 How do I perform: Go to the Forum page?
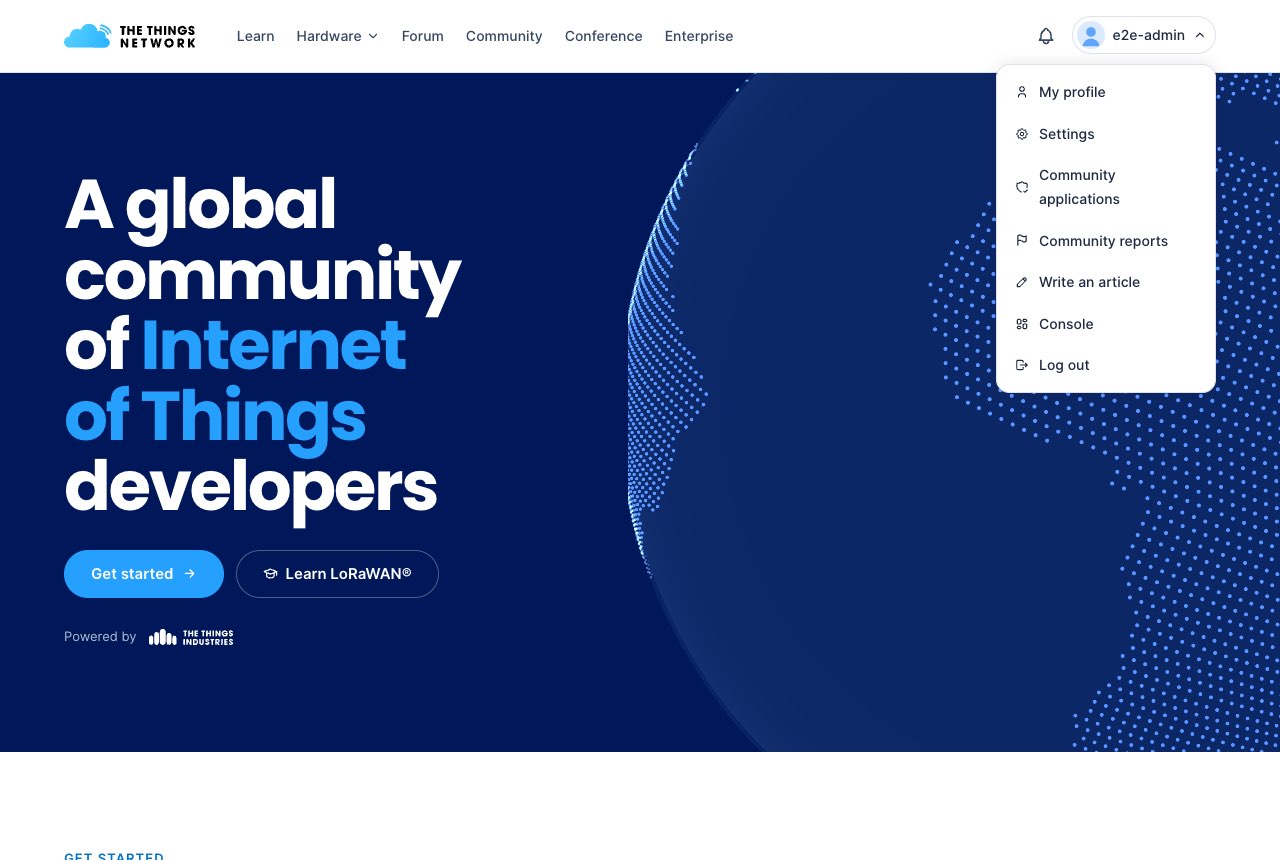click(x=423, y=36)
